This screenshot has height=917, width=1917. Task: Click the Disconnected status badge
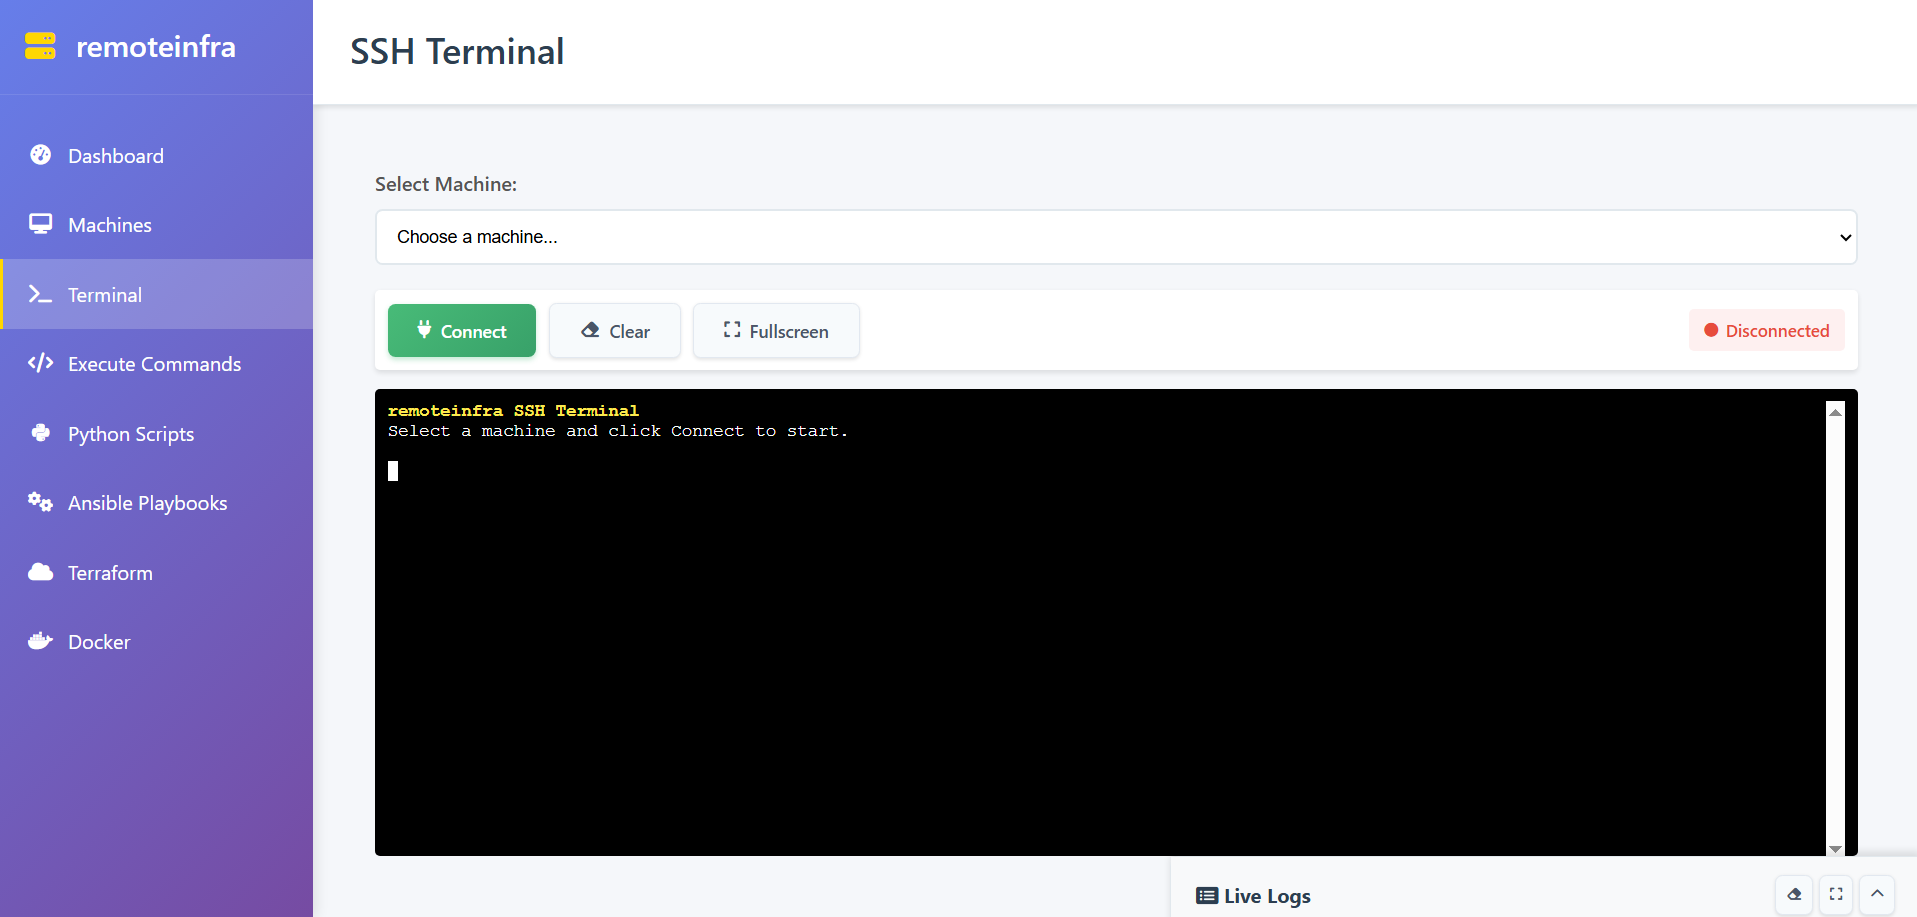pos(1767,330)
